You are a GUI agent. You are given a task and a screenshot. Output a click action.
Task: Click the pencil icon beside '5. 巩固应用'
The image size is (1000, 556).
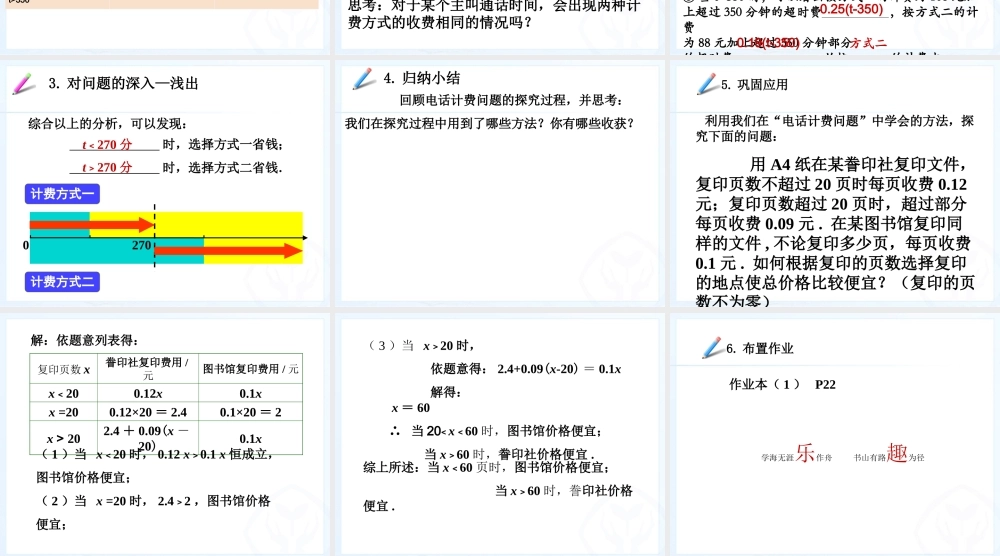click(707, 84)
